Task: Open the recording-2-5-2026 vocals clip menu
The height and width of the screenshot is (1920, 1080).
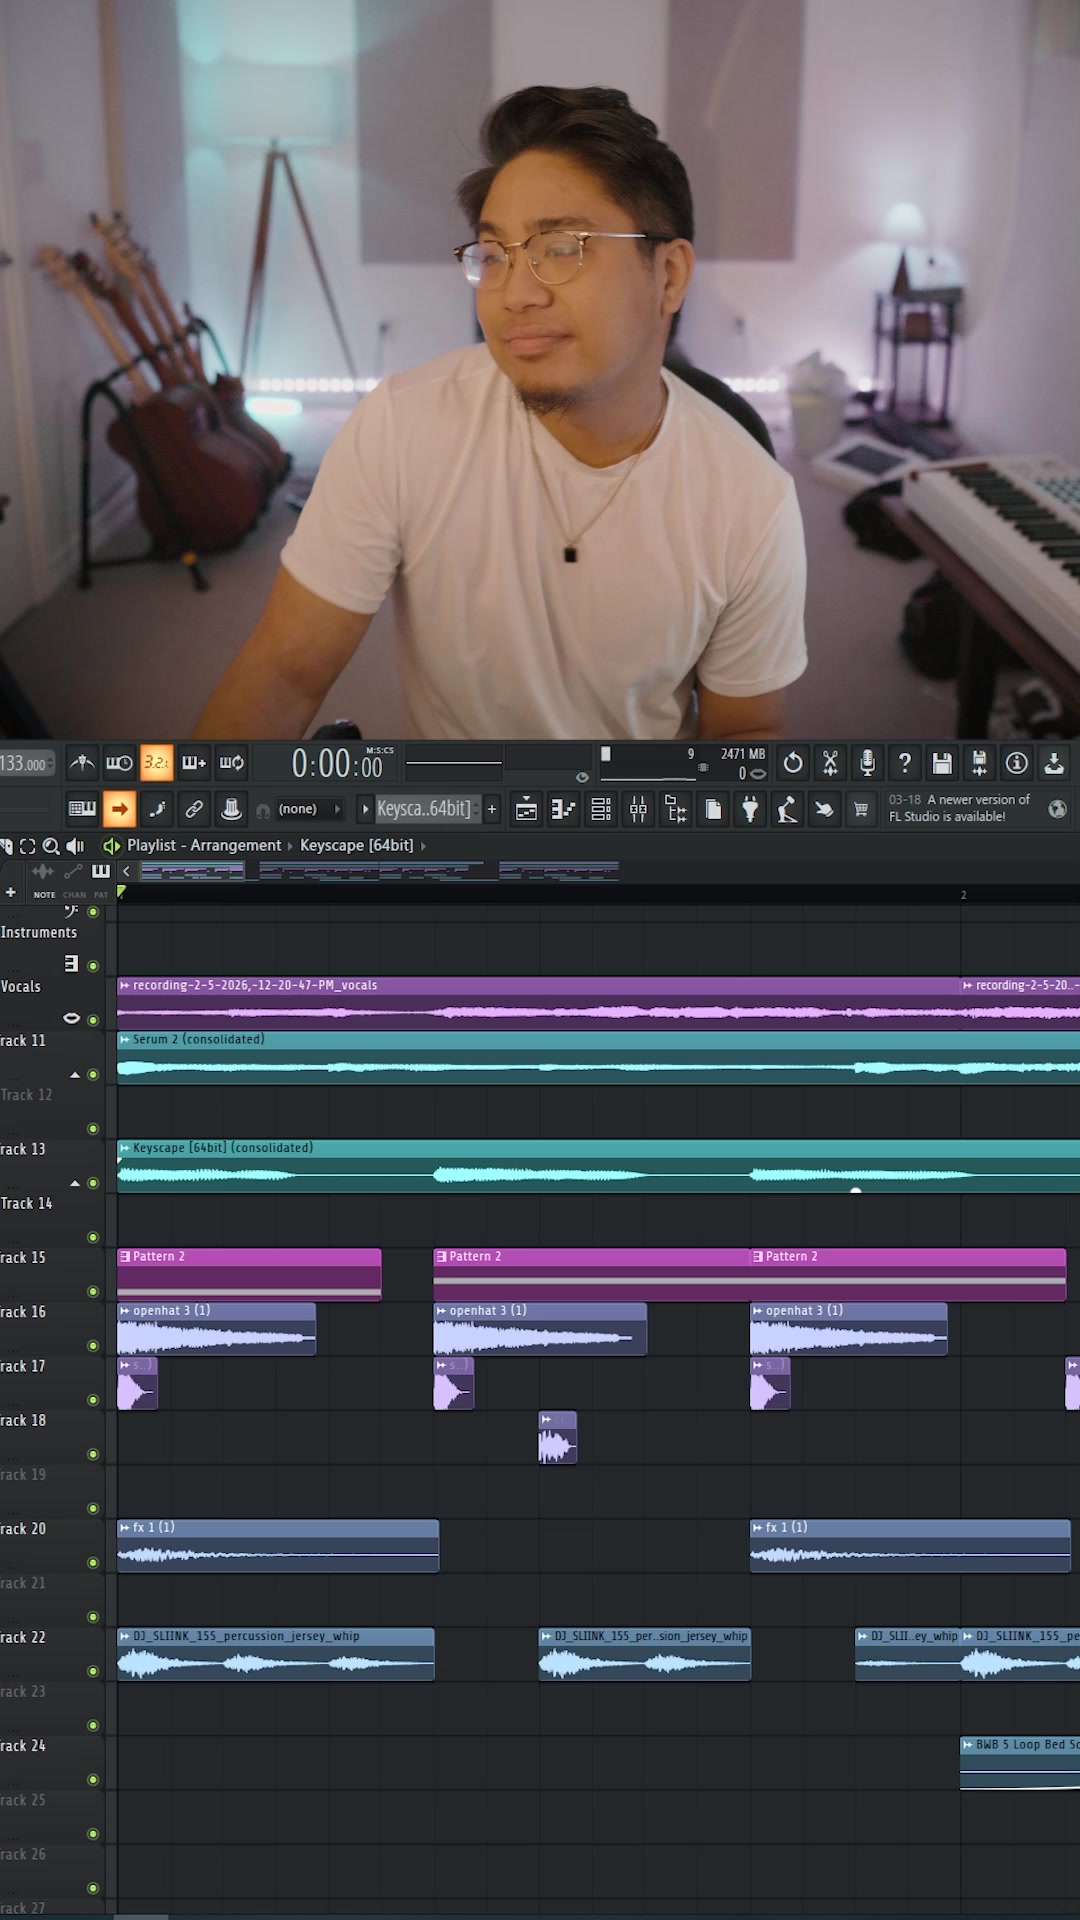Action: click(125, 985)
